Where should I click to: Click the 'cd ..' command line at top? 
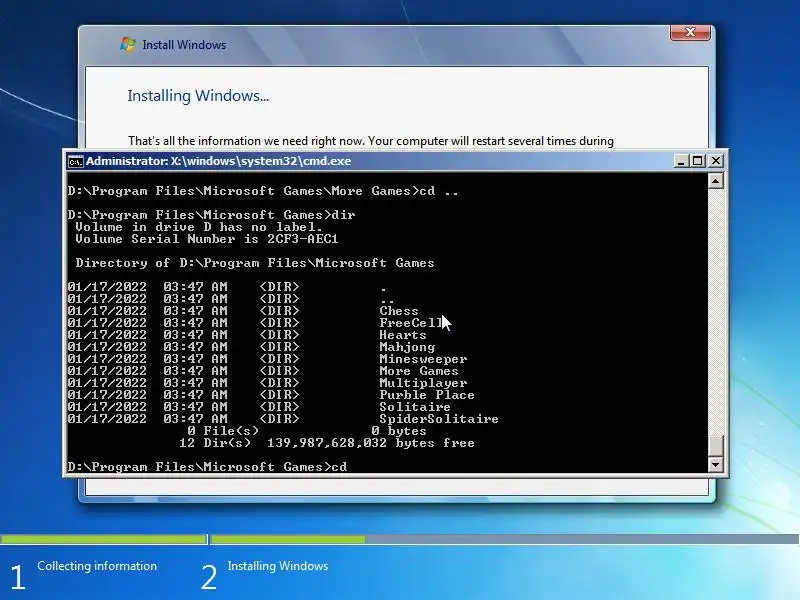pos(263,191)
